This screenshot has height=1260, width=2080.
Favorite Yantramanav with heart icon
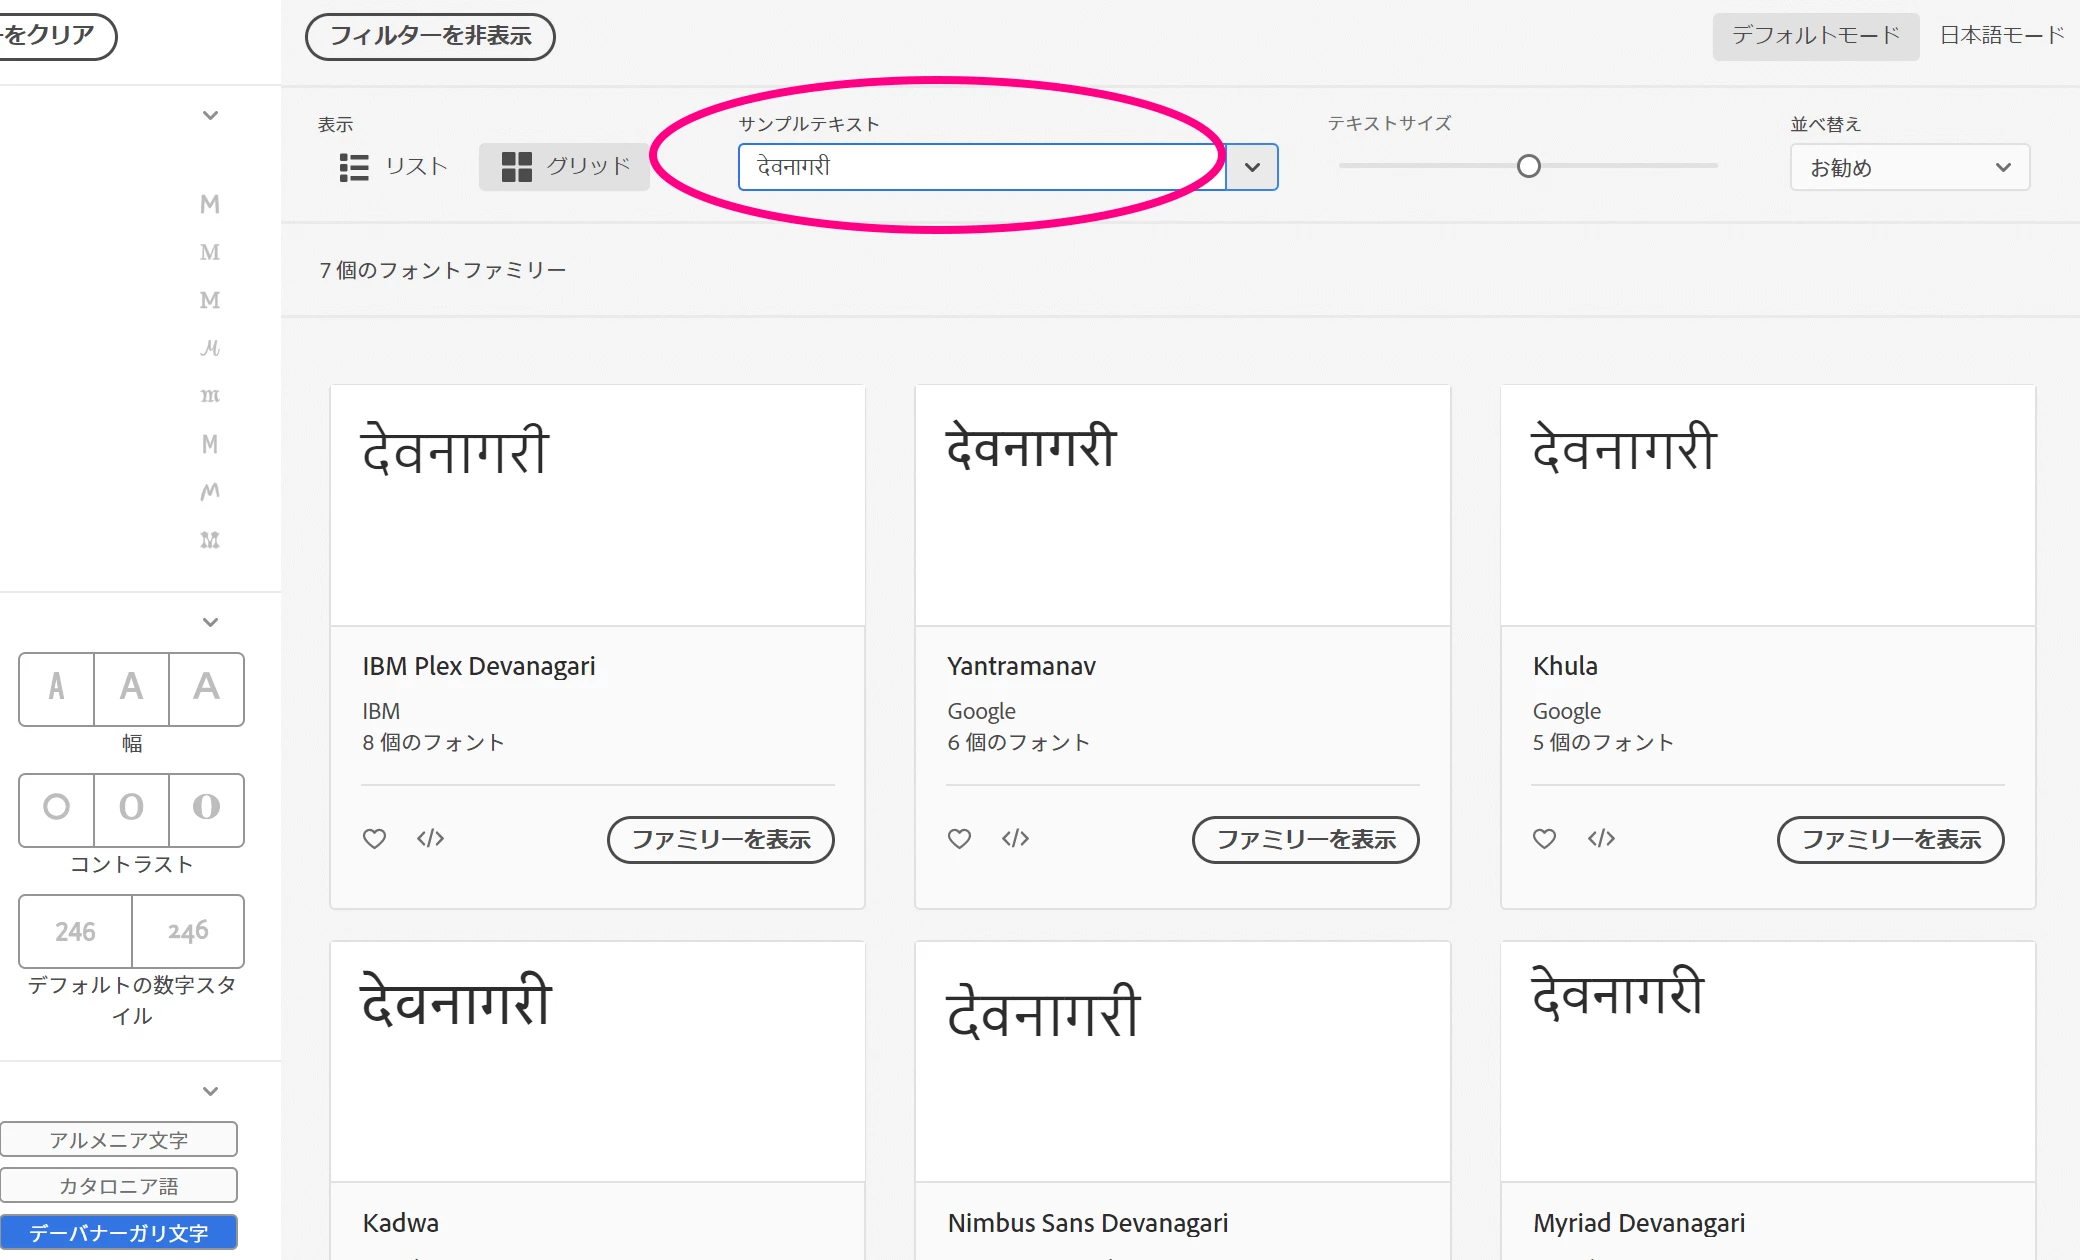tap(959, 839)
